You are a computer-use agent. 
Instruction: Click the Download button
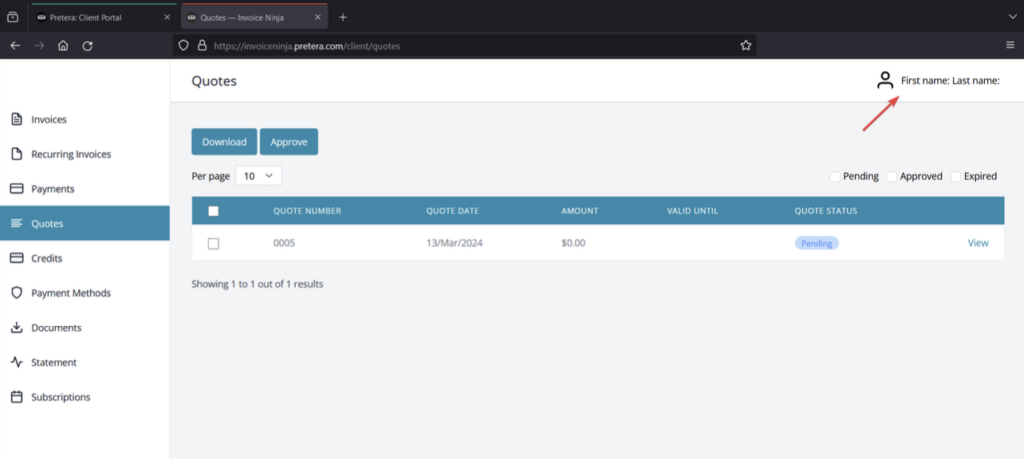point(224,142)
